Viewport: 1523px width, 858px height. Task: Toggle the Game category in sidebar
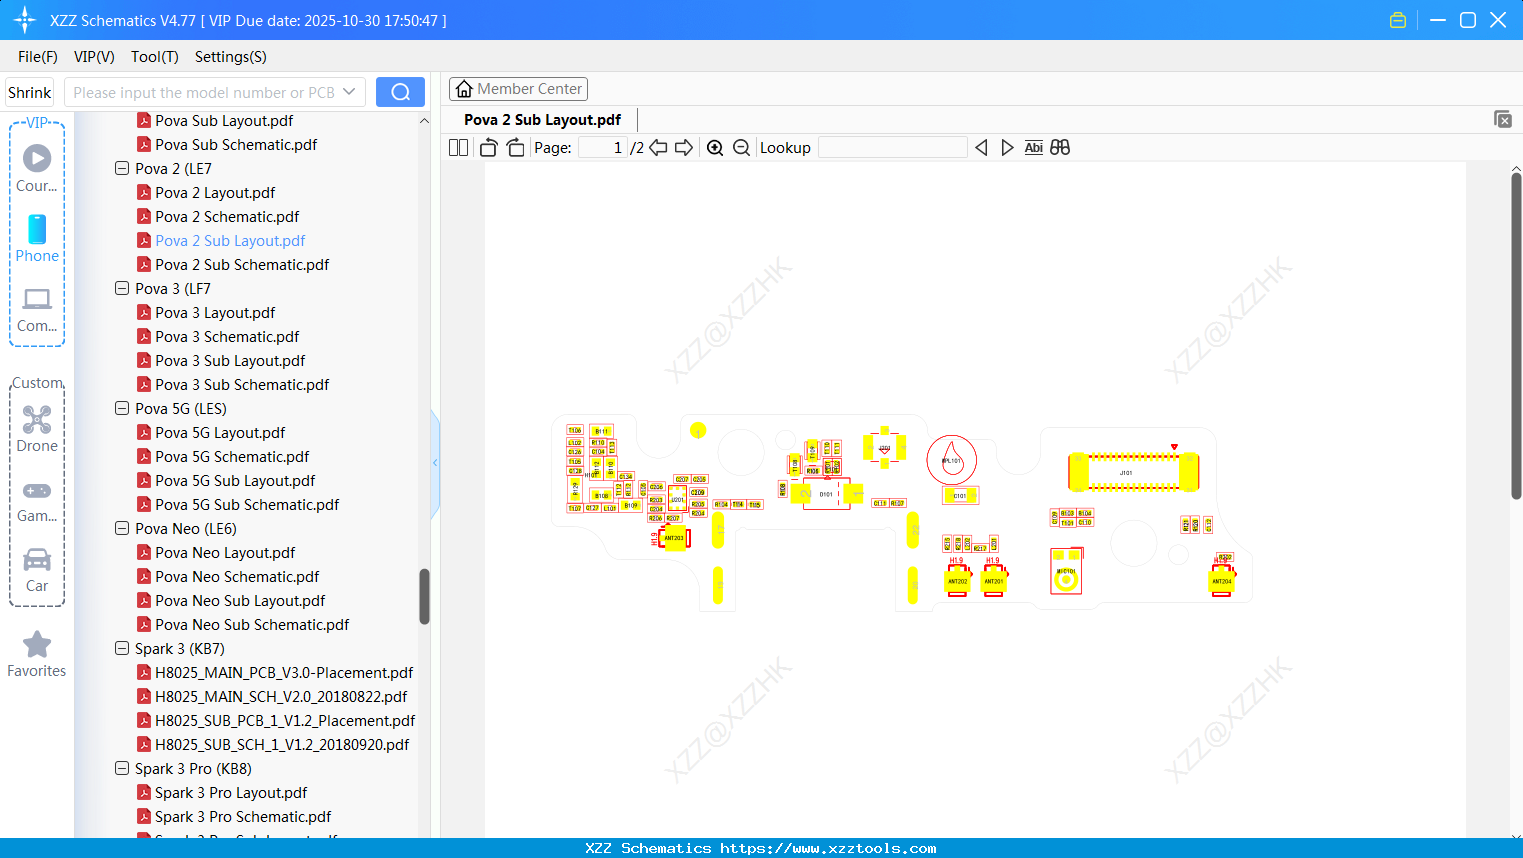point(36,491)
